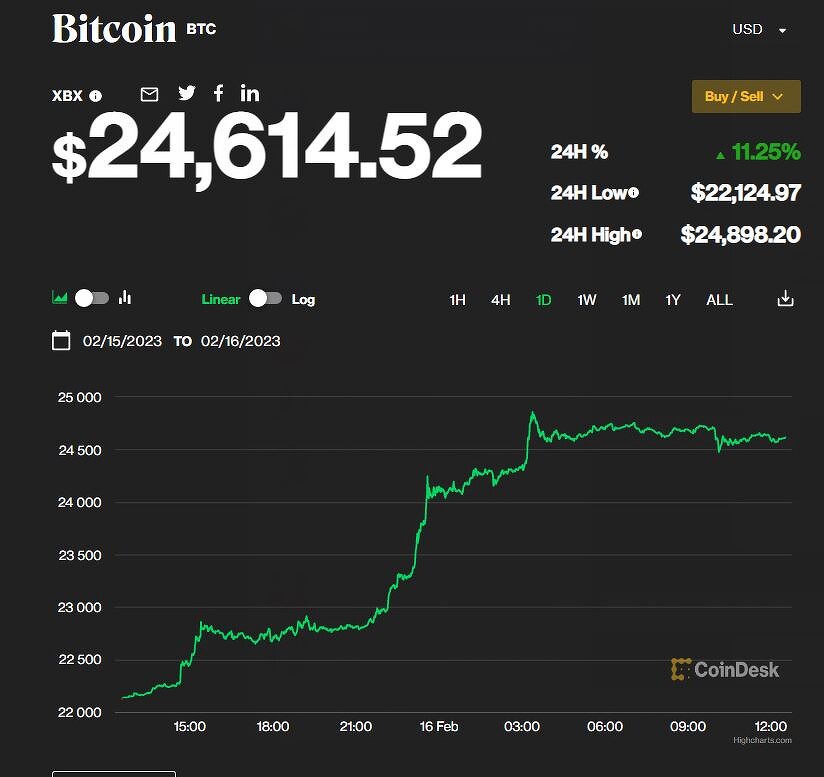Click the 24H High info icon
Screen dimensions: 824x777
[637, 235]
